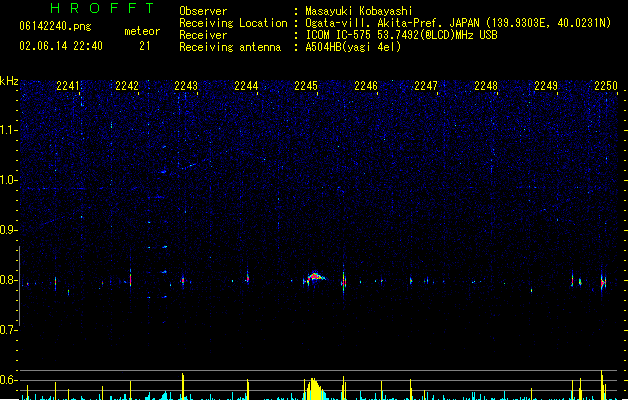Image resolution: width=629 pixels, height=400 pixels.
Task: Click the 2244 time marker
Action: pos(246,86)
